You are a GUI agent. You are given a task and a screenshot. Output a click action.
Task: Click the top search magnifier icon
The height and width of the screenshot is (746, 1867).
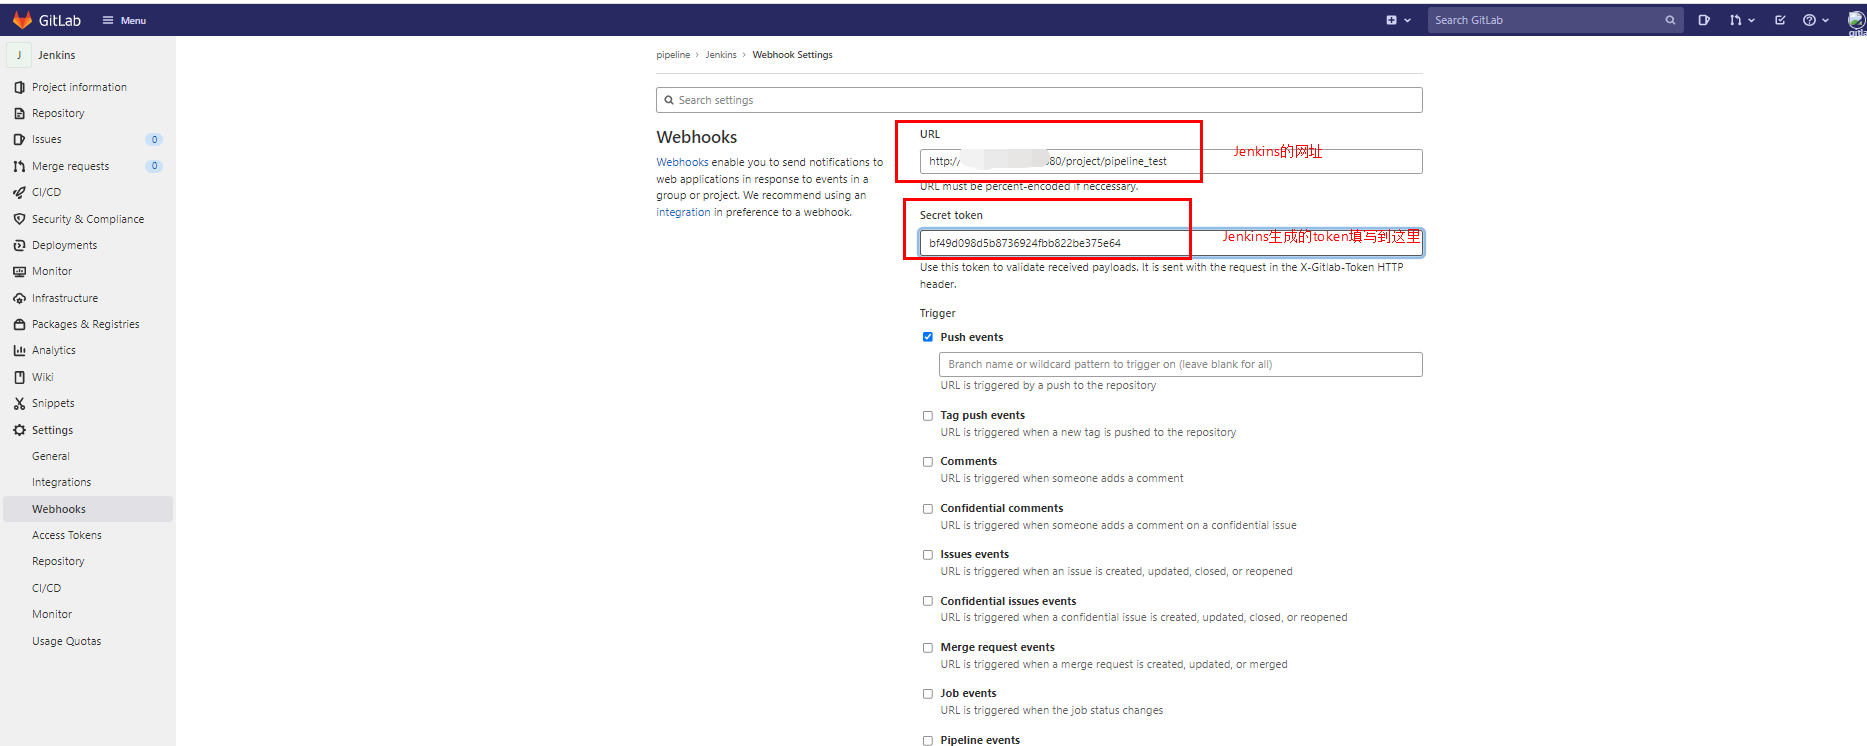click(x=1670, y=20)
